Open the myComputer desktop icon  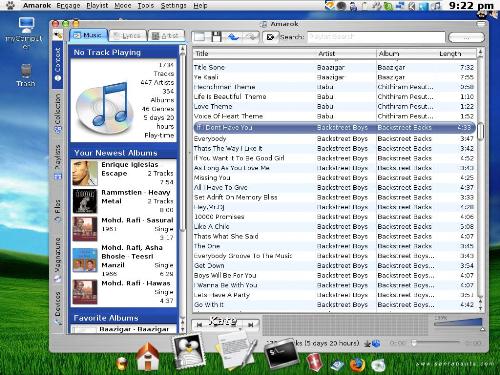click(25, 33)
